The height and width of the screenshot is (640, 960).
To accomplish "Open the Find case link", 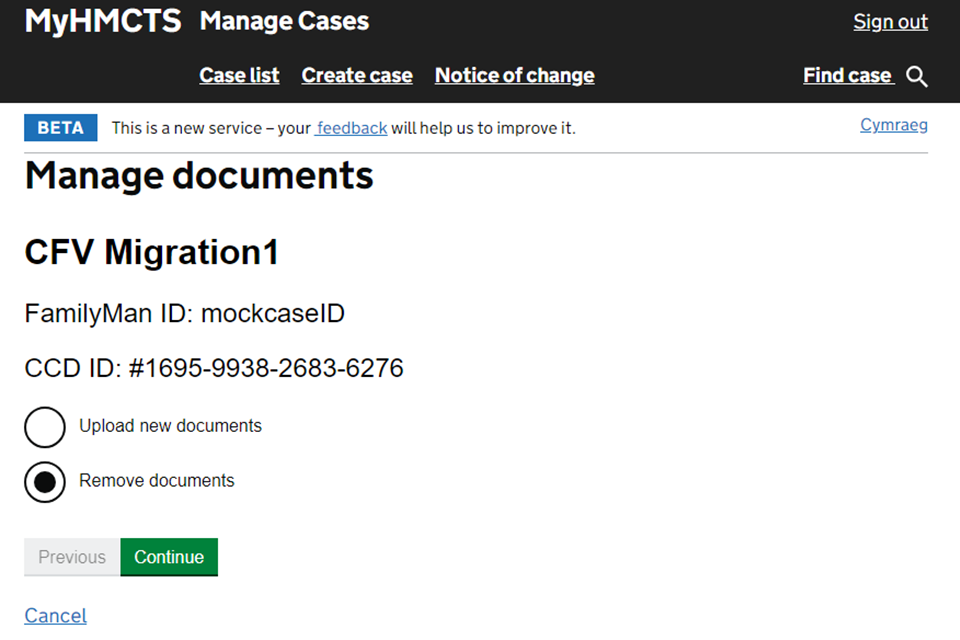I will 847,76.
